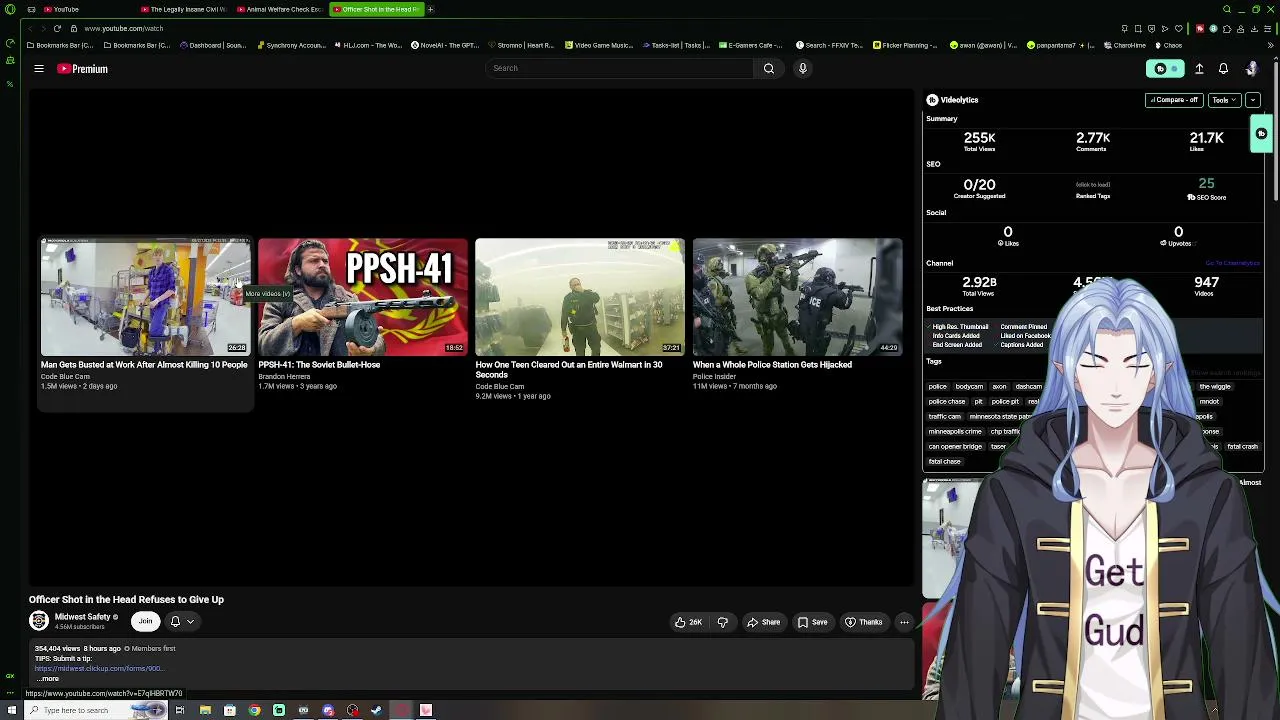Open the browser search tabs magnifier
The width and height of the screenshot is (1280, 720).
[1227, 9]
